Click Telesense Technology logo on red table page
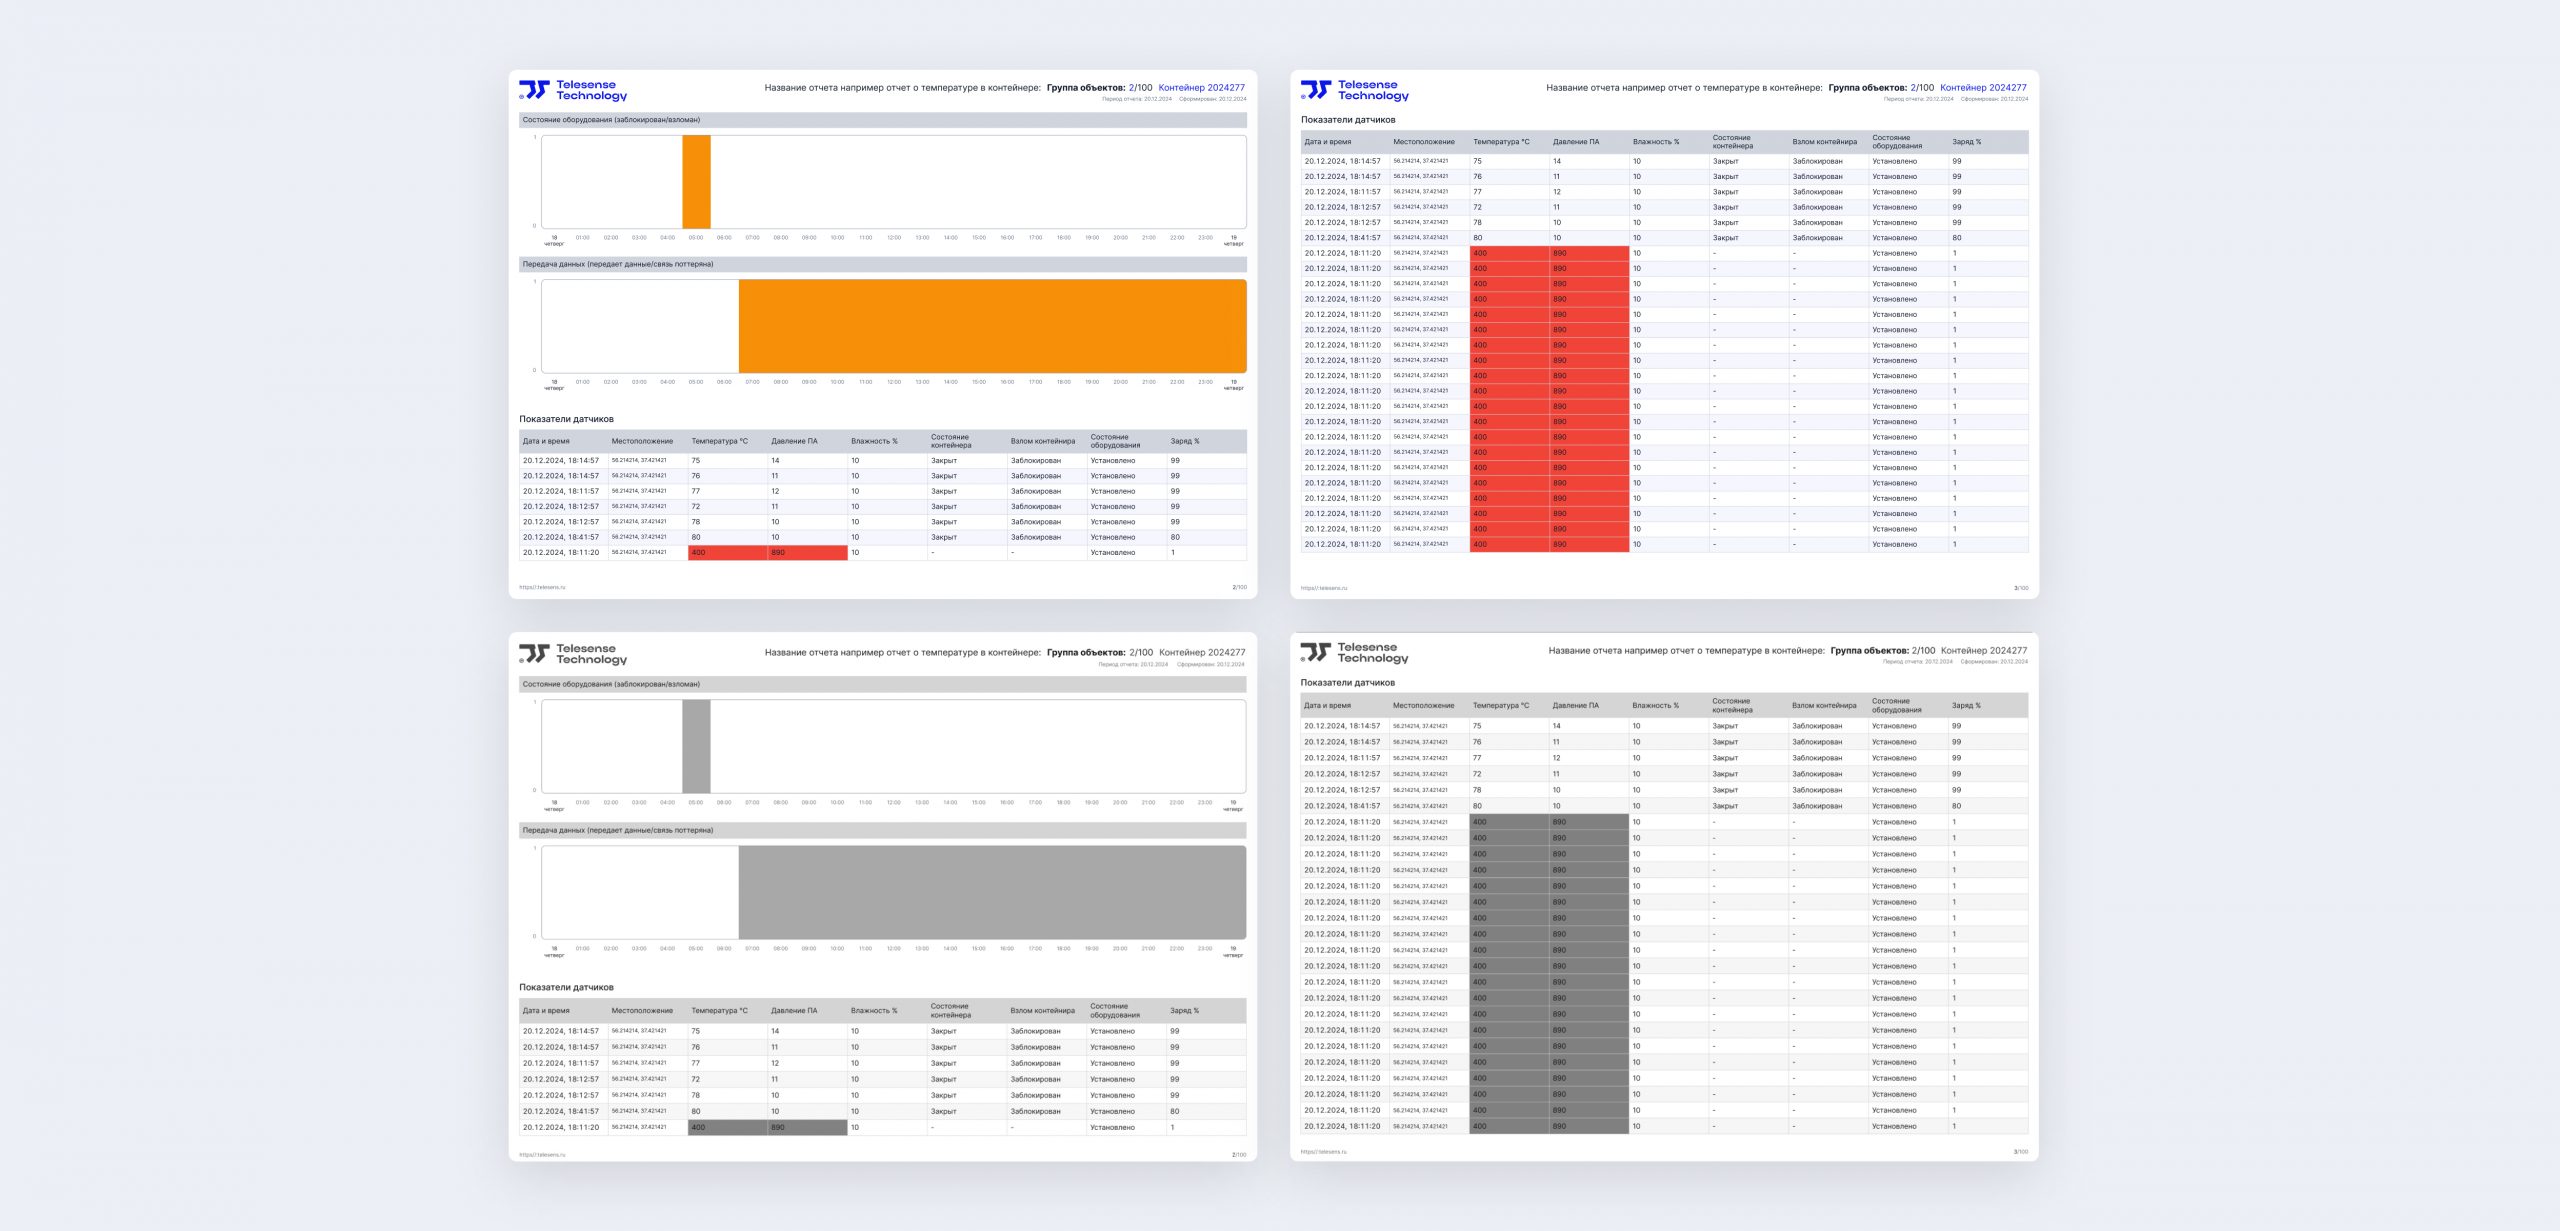This screenshot has height=1231, width=2560. [x=1355, y=91]
